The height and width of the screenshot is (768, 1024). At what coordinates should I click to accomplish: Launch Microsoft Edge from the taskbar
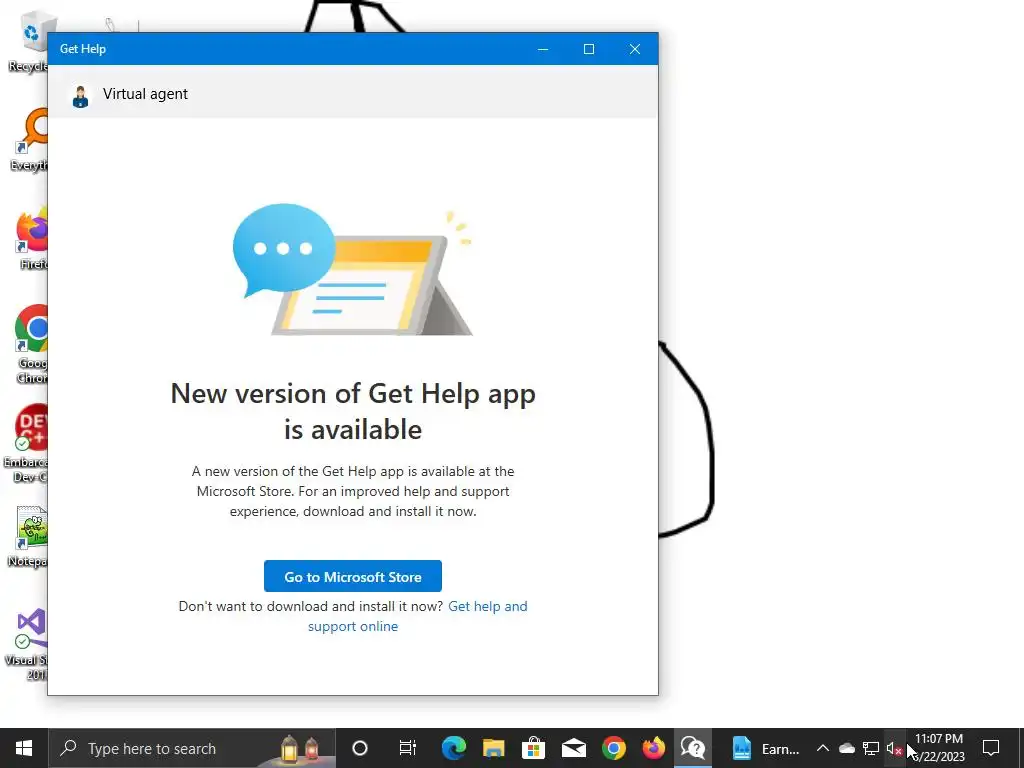pyautogui.click(x=453, y=748)
